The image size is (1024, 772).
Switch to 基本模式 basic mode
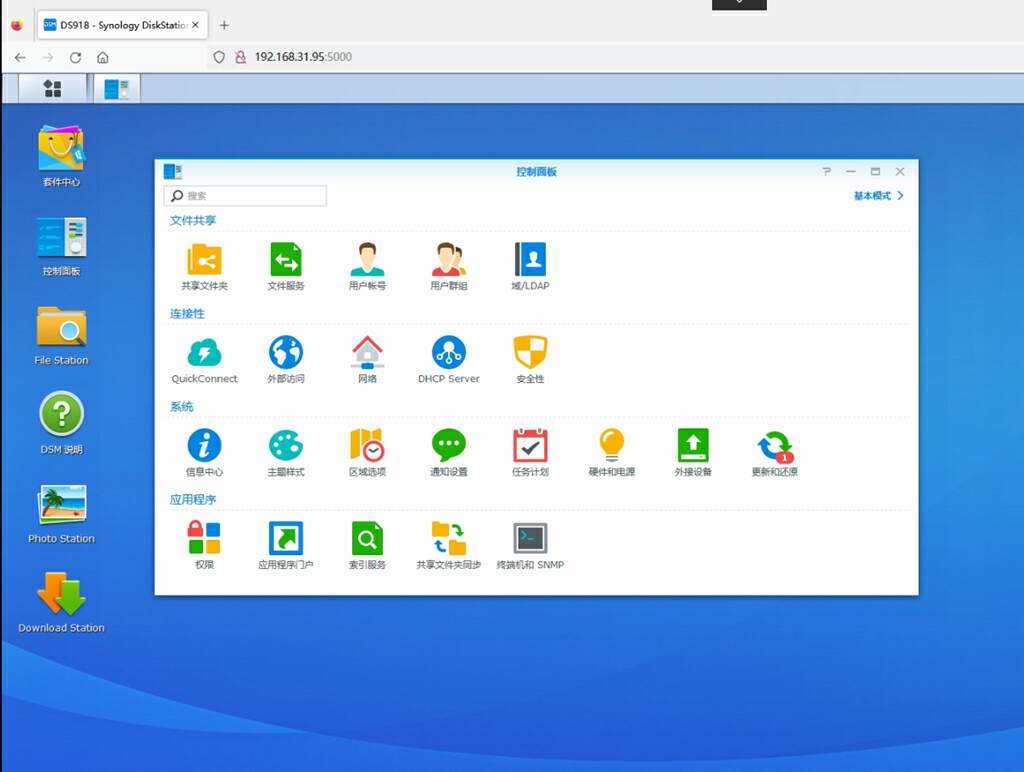pyautogui.click(x=877, y=196)
